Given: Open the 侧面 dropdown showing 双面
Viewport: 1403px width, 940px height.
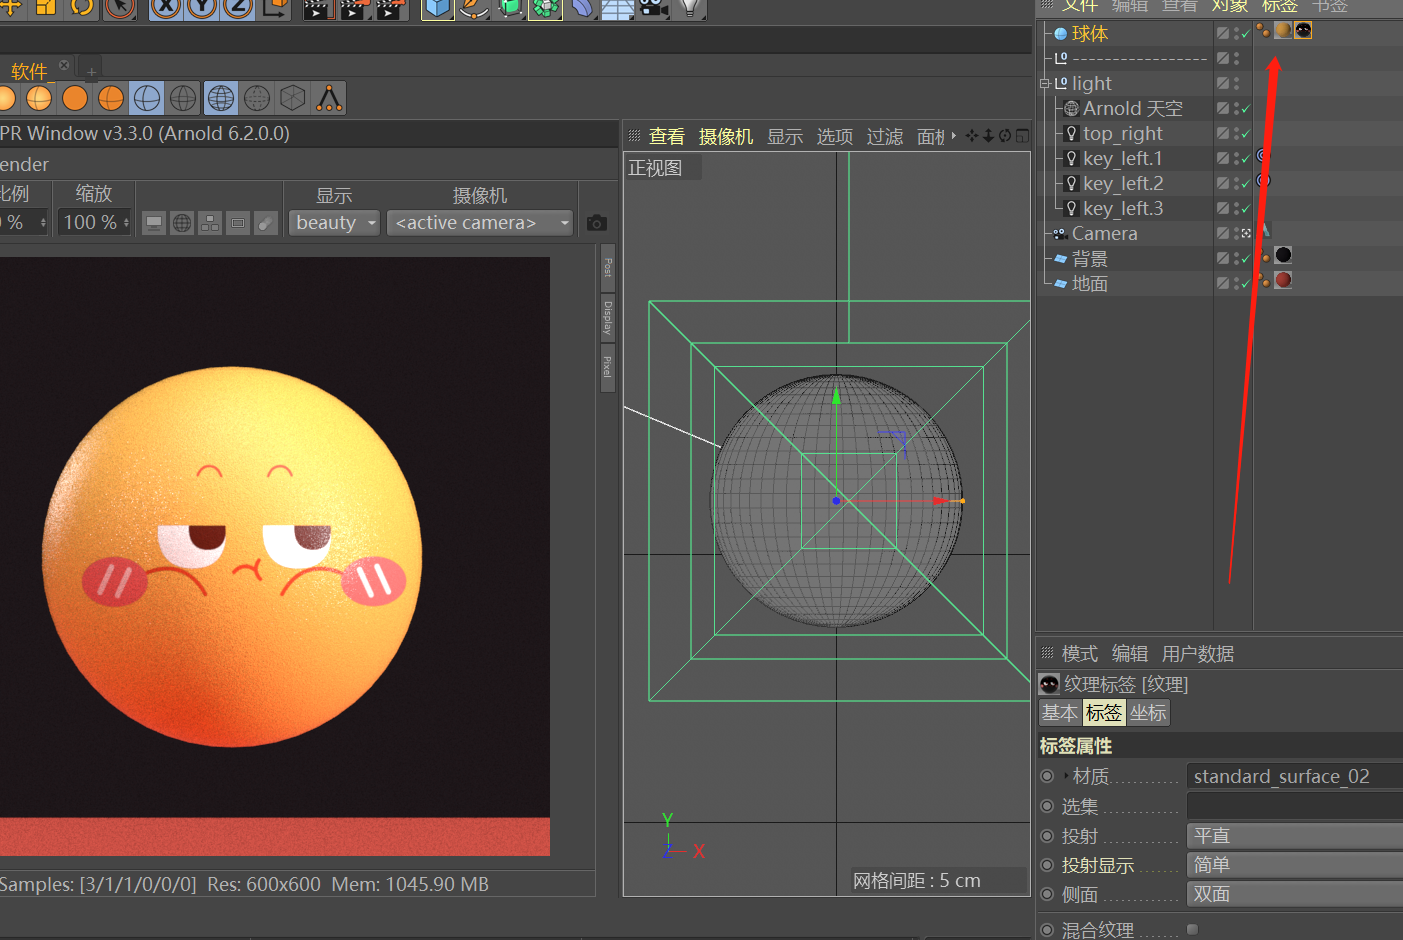Looking at the screenshot, I should click(1294, 894).
